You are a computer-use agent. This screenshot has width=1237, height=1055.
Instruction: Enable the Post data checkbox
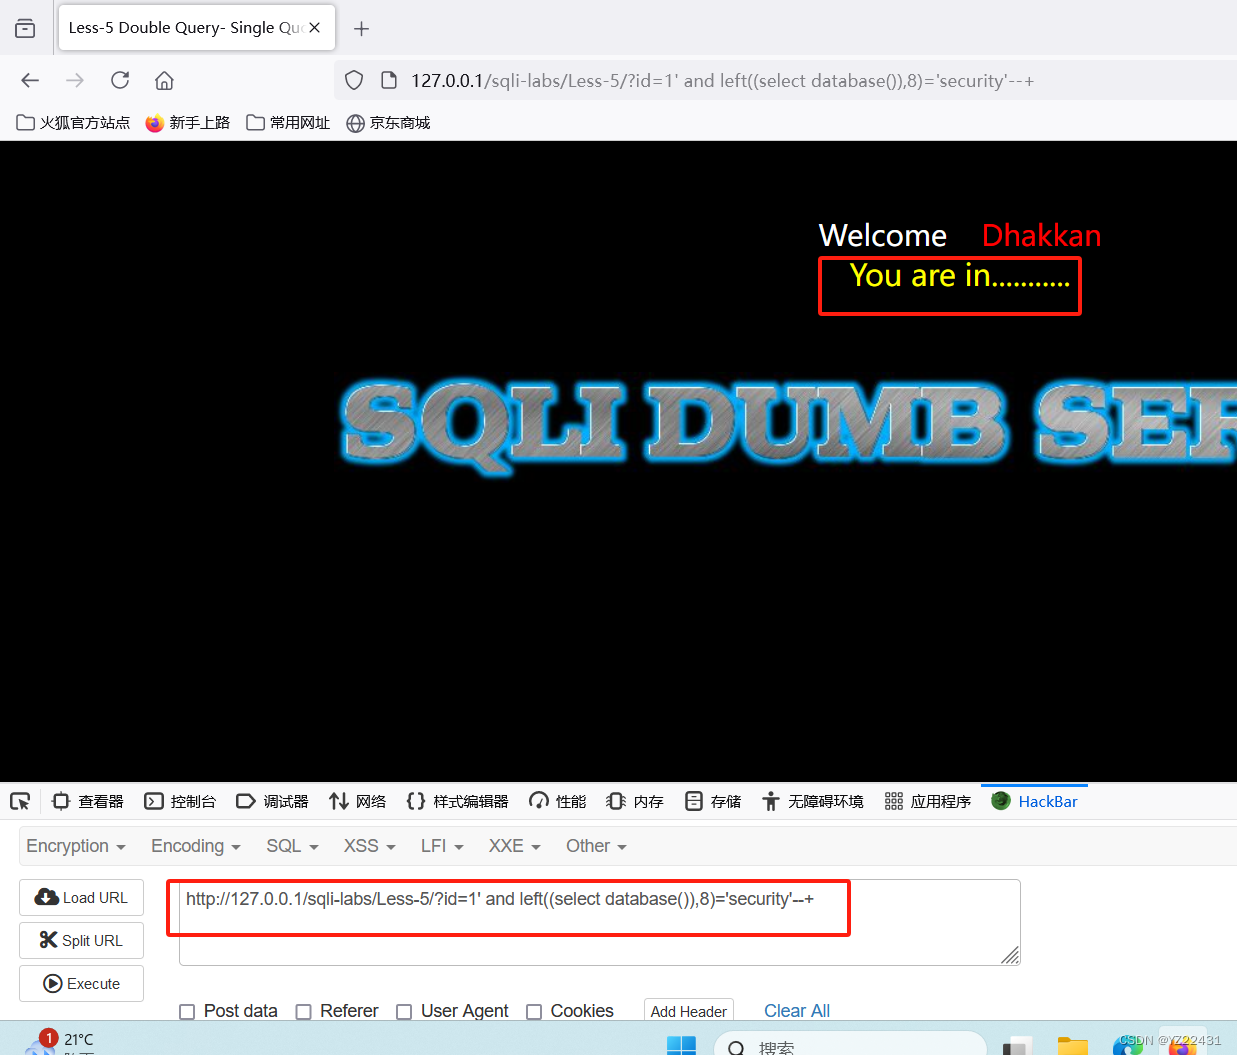[x=187, y=1012]
